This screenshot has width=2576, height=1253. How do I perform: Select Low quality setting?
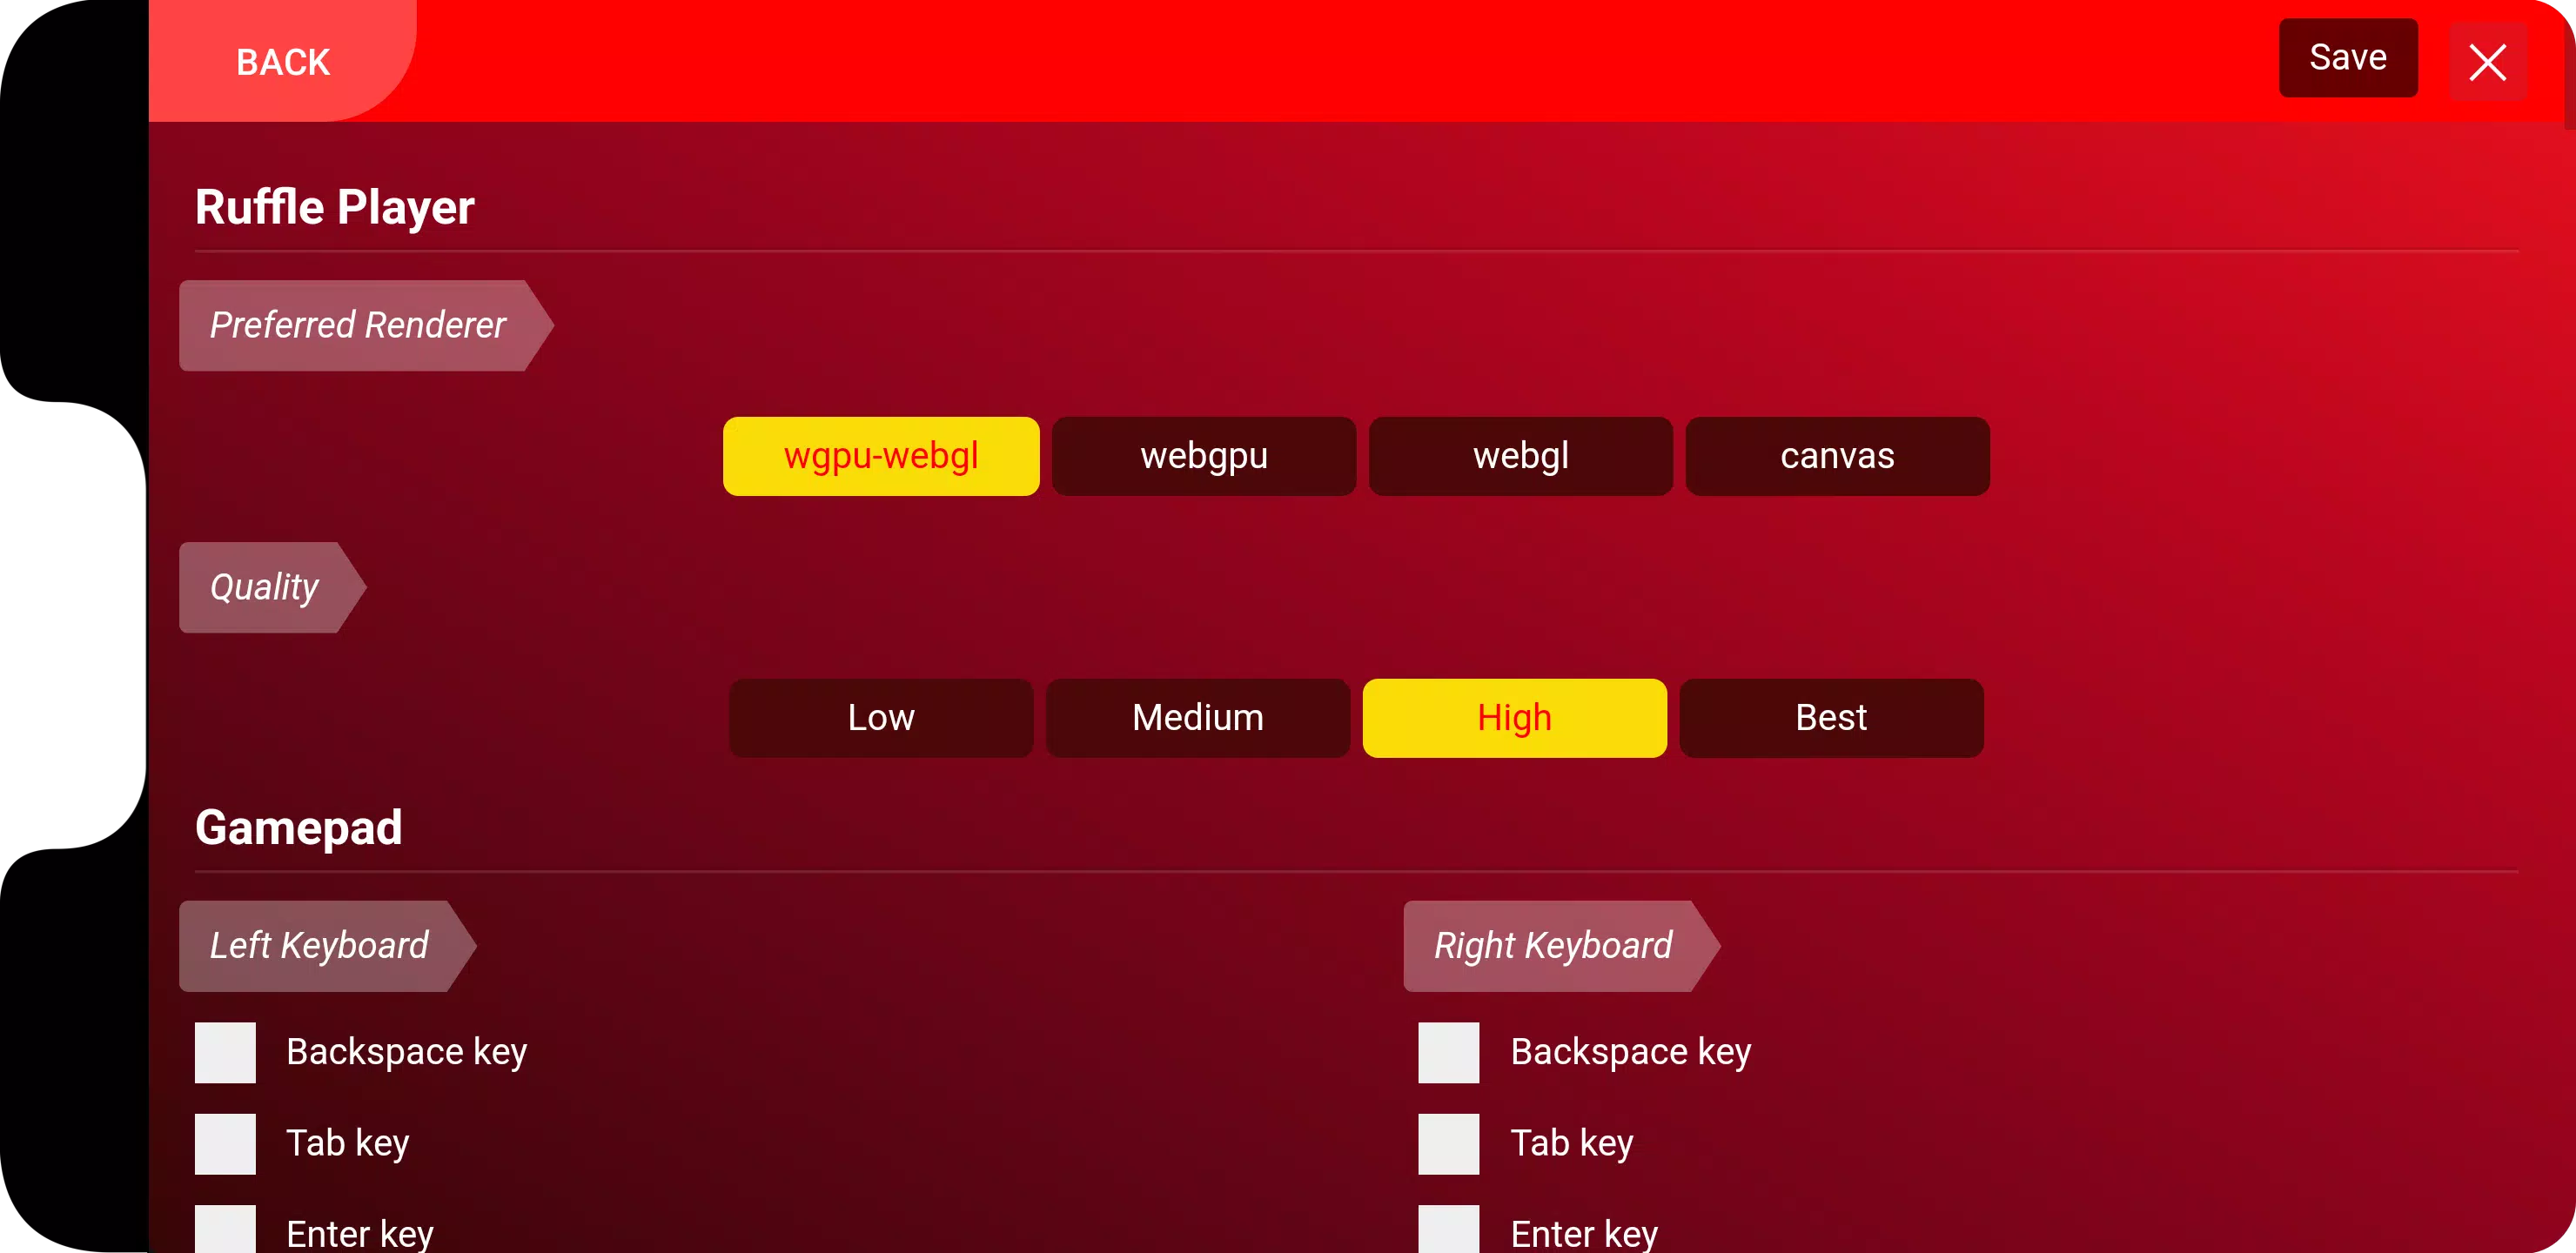click(x=882, y=718)
